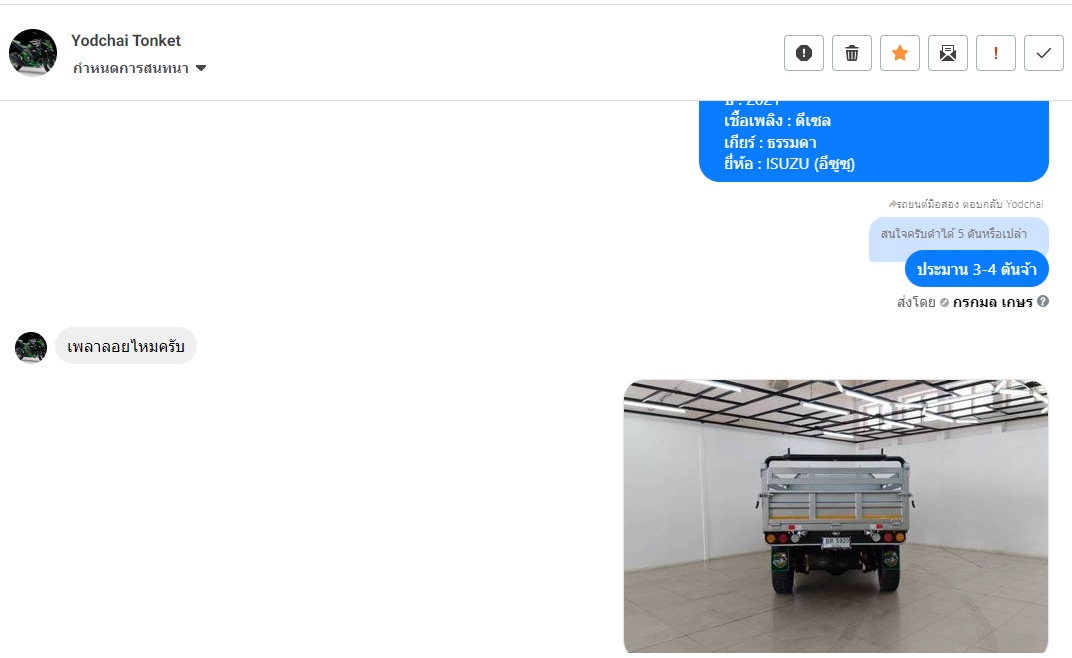Open sender name กรกมล เกษร
The width and height of the screenshot is (1072, 658).
992,302
